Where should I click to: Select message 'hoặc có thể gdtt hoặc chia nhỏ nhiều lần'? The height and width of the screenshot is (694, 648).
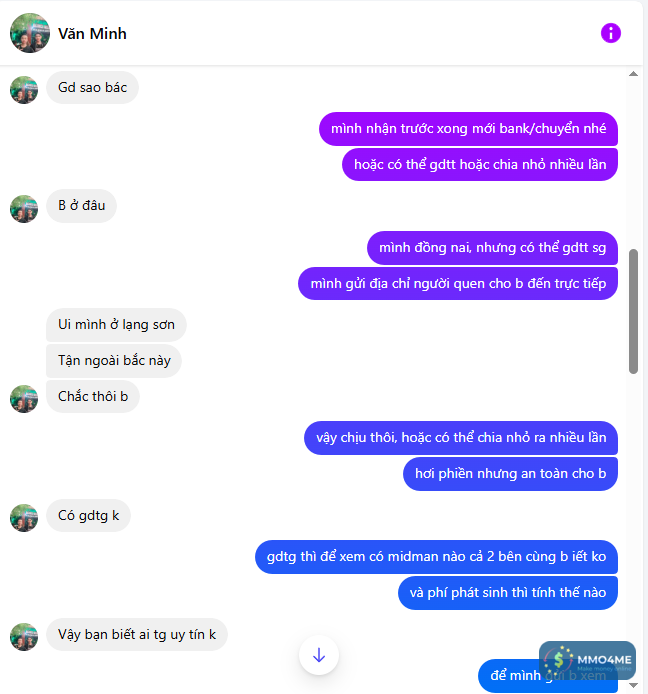[x=480, y=165]
